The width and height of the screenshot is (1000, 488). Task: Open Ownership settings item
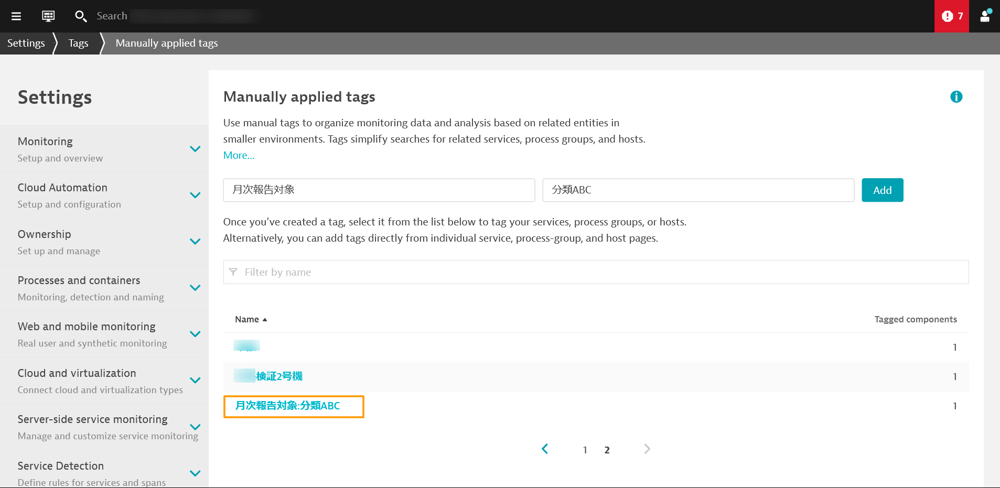tap(104, 242)
